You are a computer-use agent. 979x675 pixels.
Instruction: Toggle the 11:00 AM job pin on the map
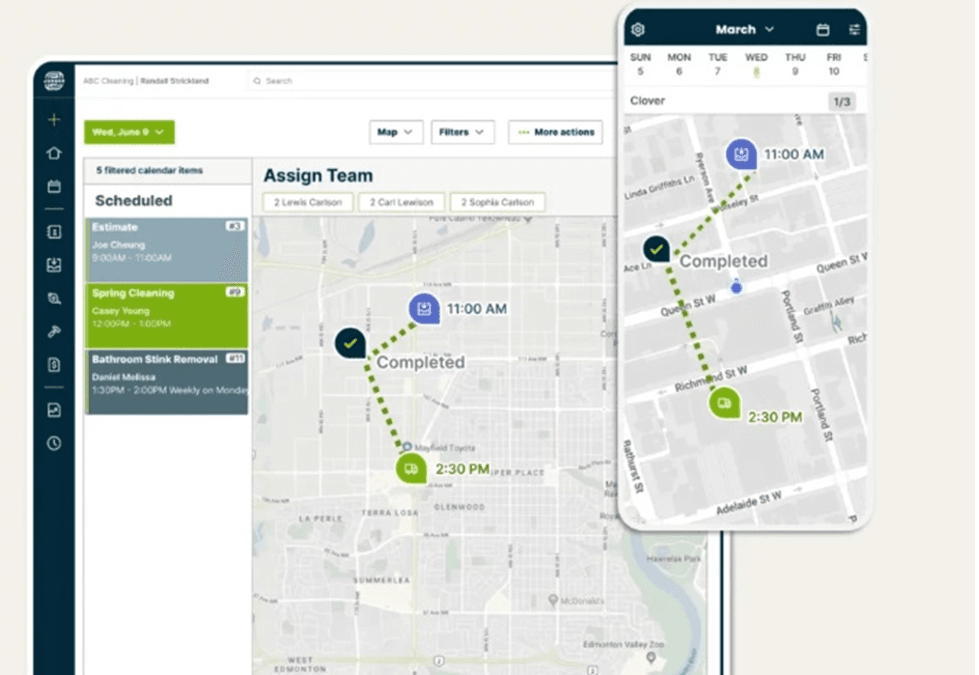[x=424, y=309]
